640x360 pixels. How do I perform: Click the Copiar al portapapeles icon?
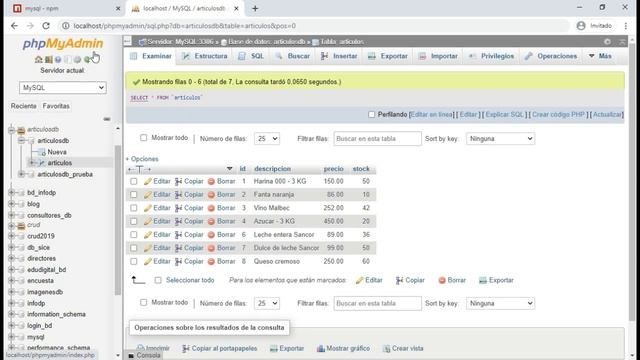(186, 348)
